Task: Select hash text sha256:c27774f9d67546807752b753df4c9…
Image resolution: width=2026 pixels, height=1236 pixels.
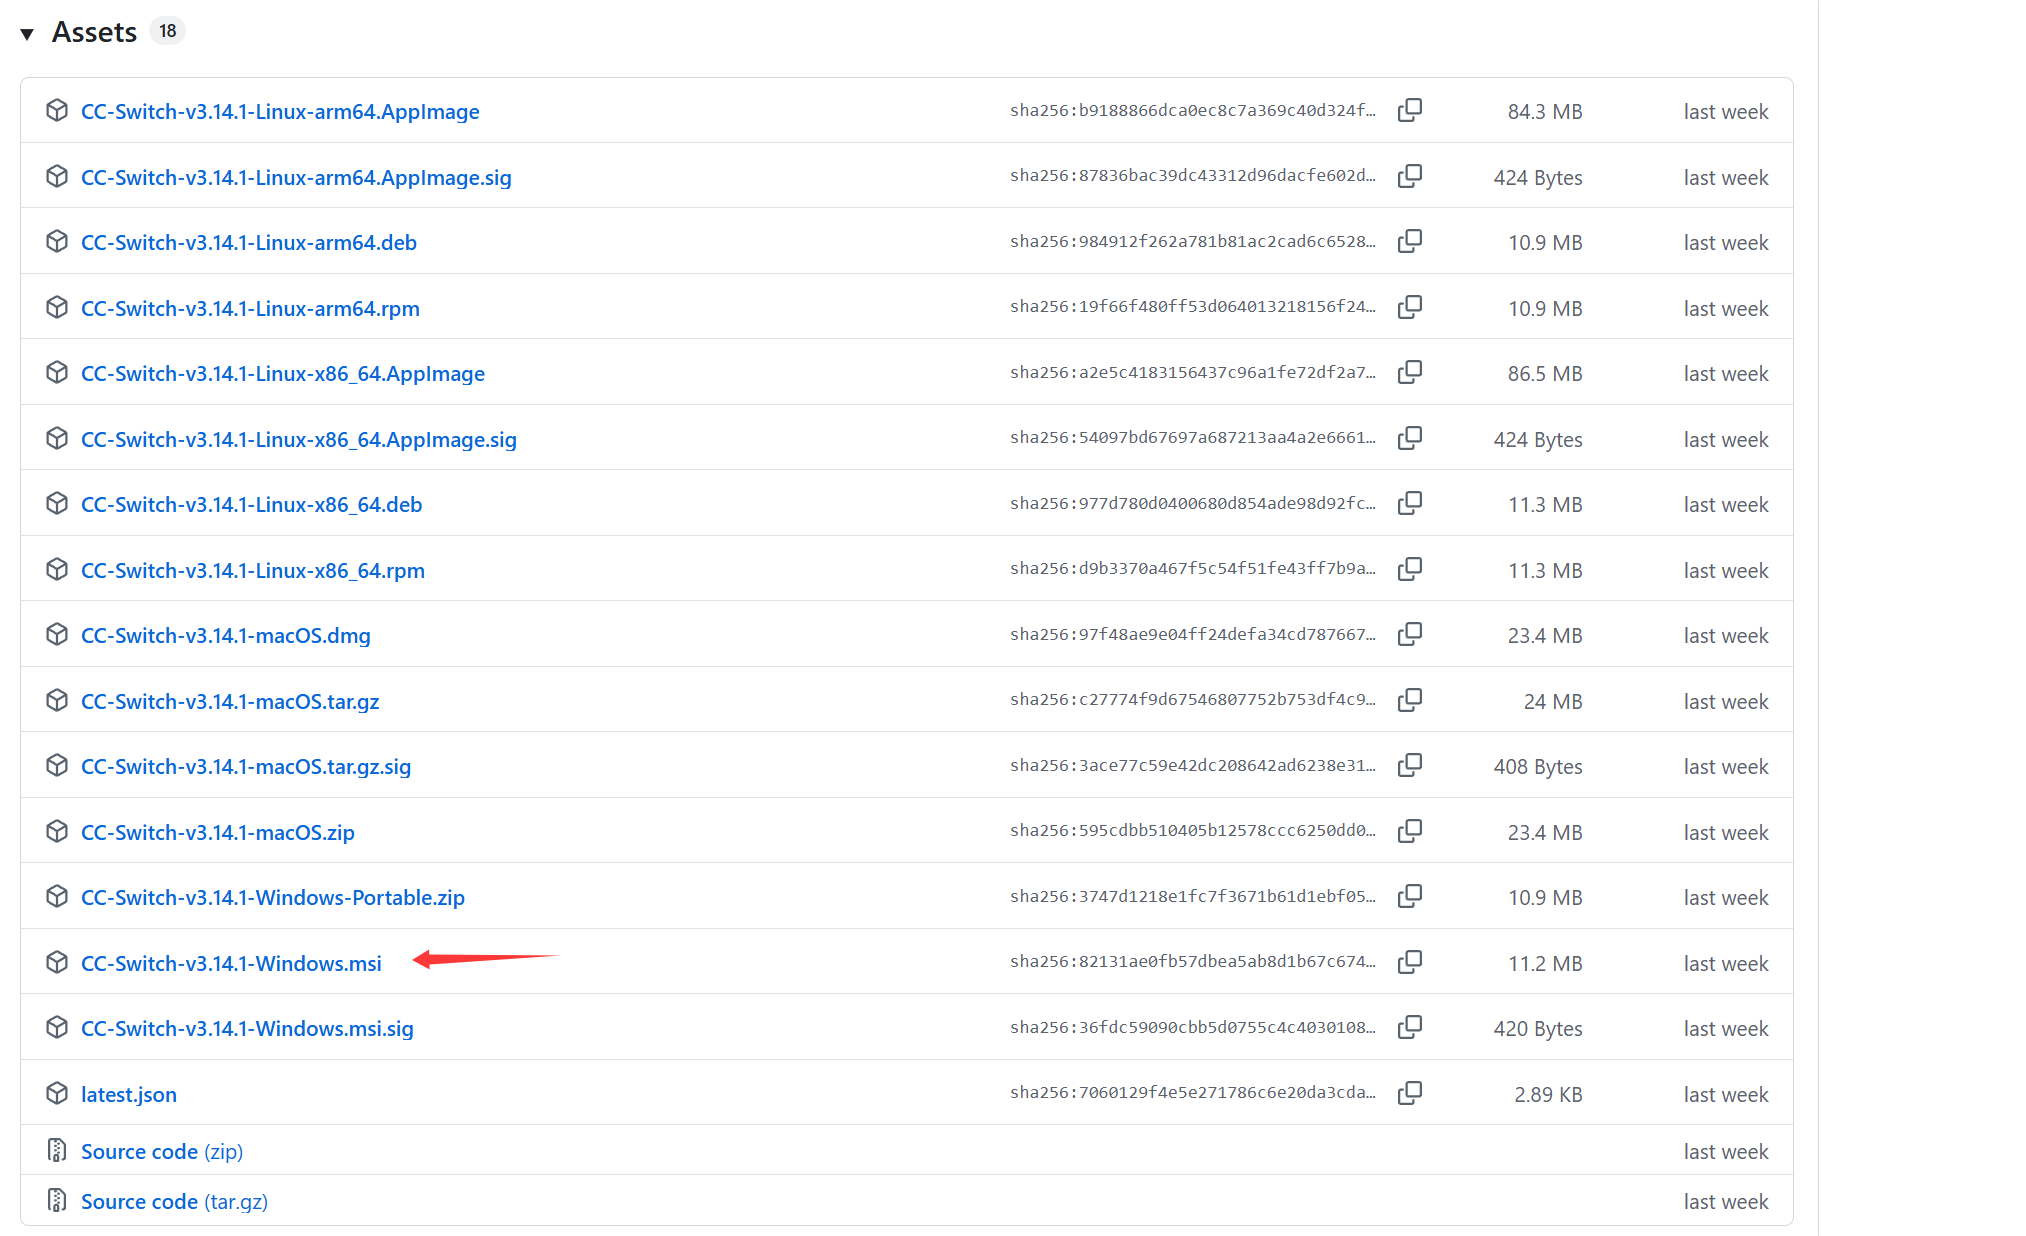Action: click(x=1193, y=699)
